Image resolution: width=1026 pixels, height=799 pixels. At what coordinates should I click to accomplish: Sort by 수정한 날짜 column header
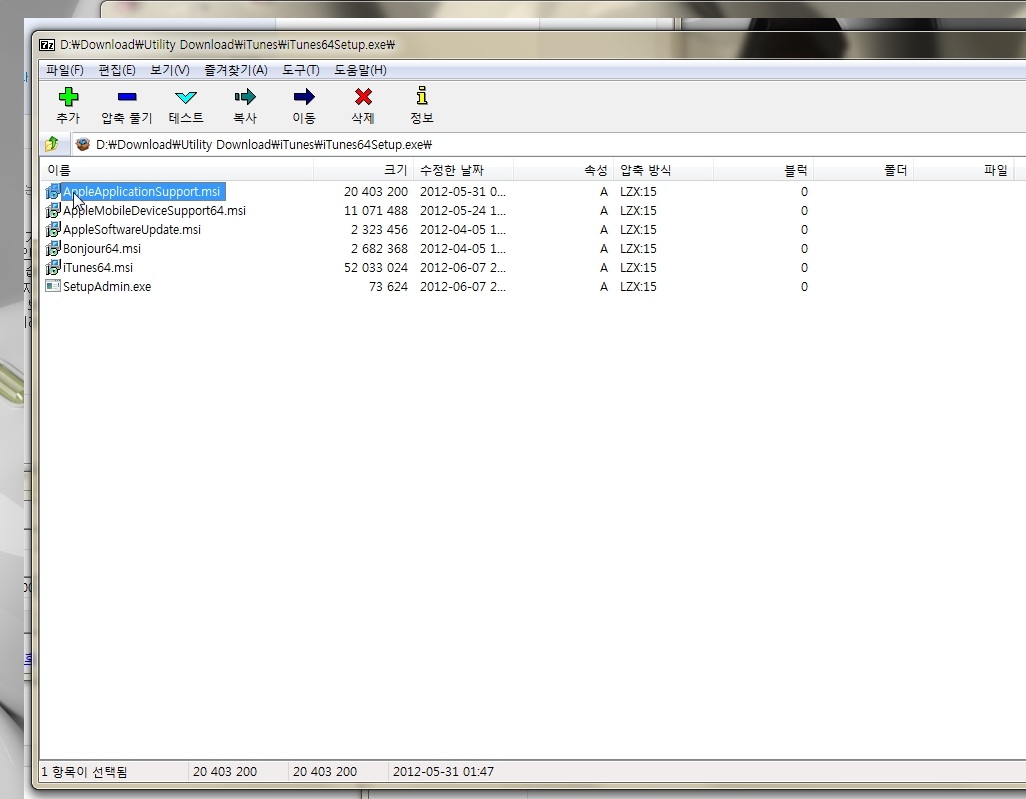[462, 171]
